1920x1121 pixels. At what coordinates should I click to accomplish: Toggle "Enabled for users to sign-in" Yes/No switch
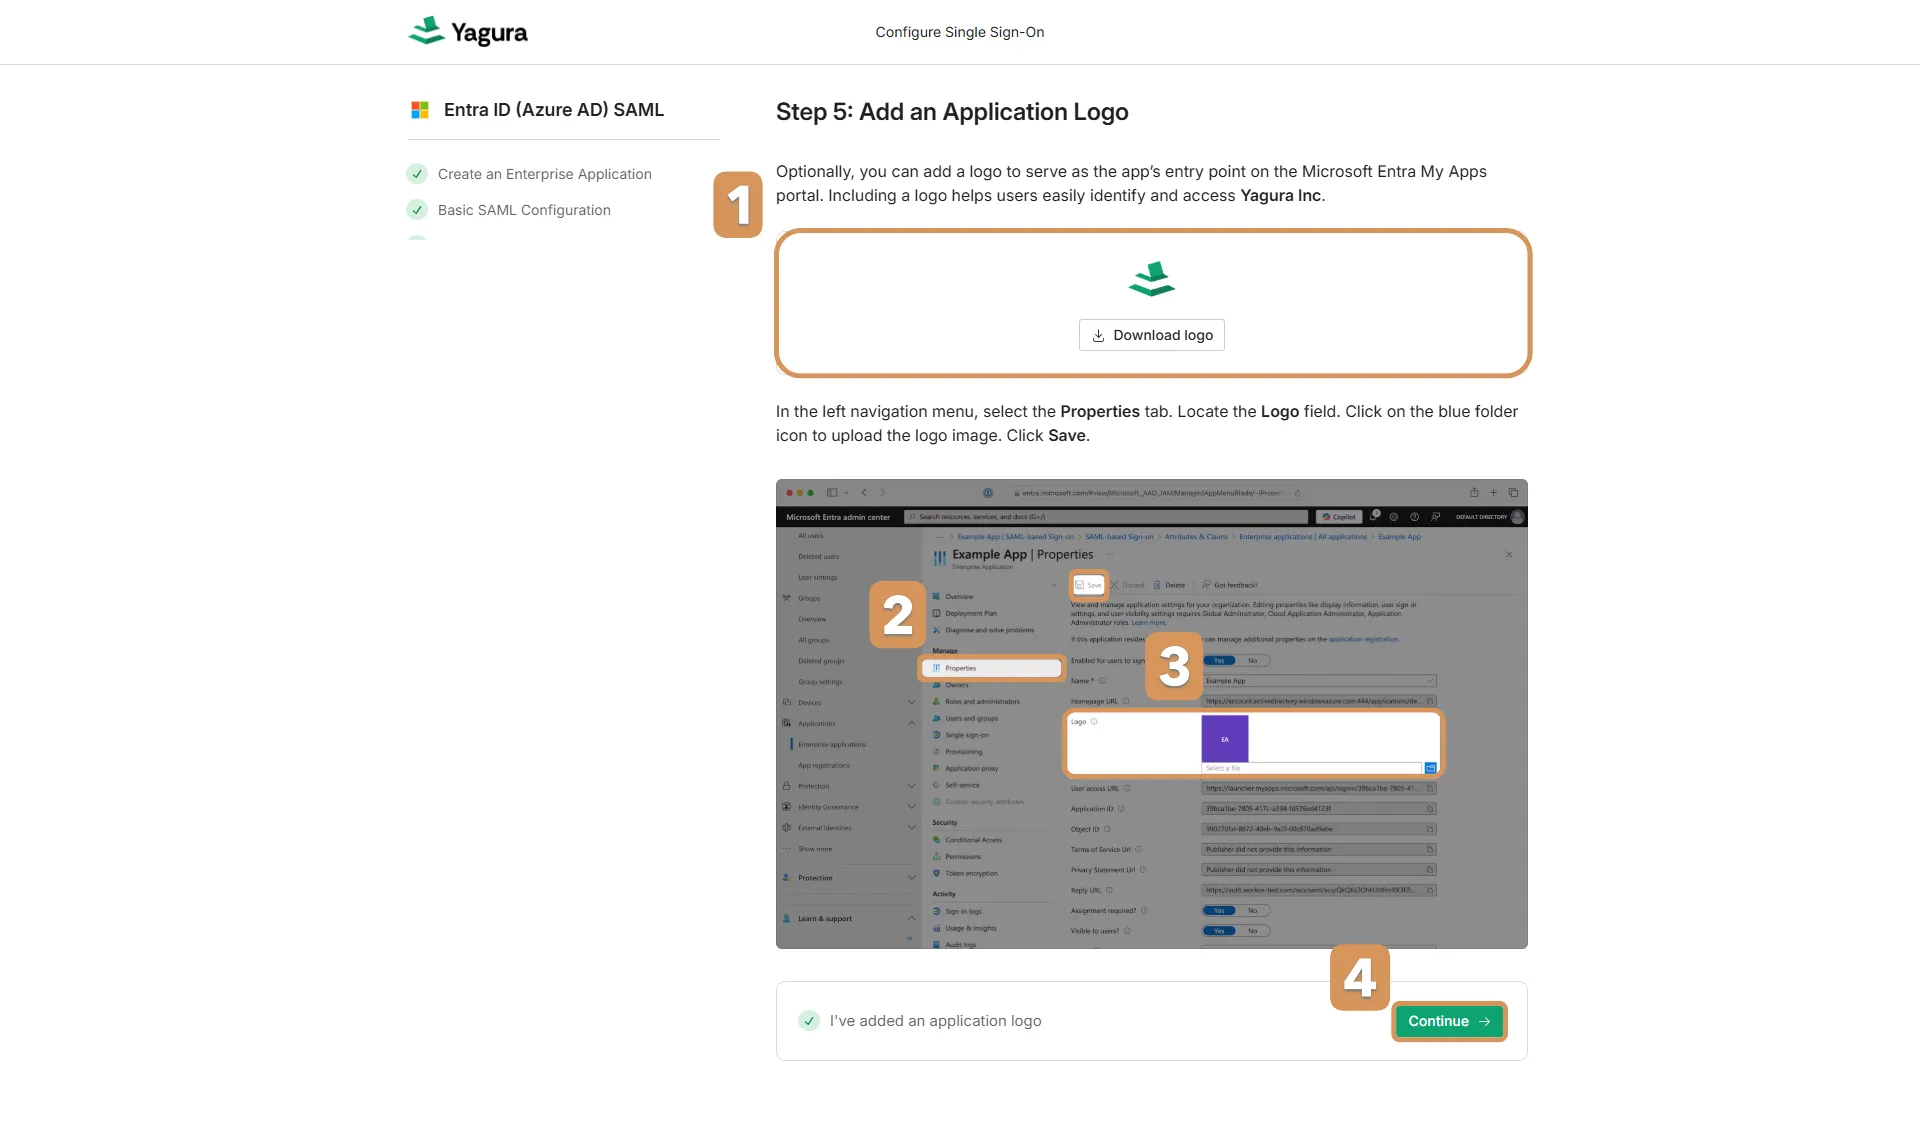(x=1235, y=660)
